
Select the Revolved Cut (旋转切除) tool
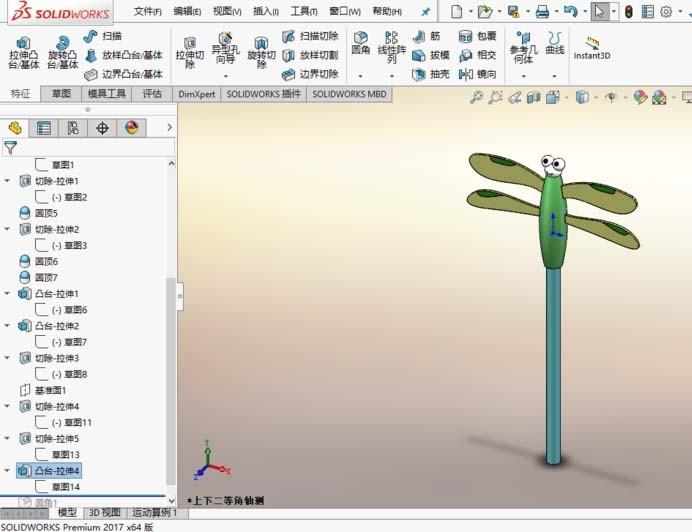[261, 53]
